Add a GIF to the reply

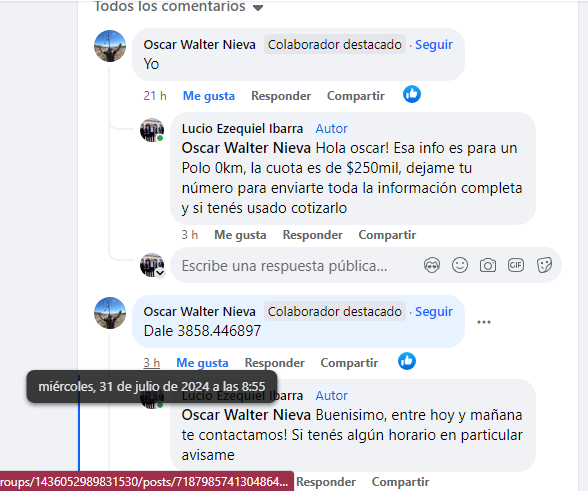pos(516,265)
